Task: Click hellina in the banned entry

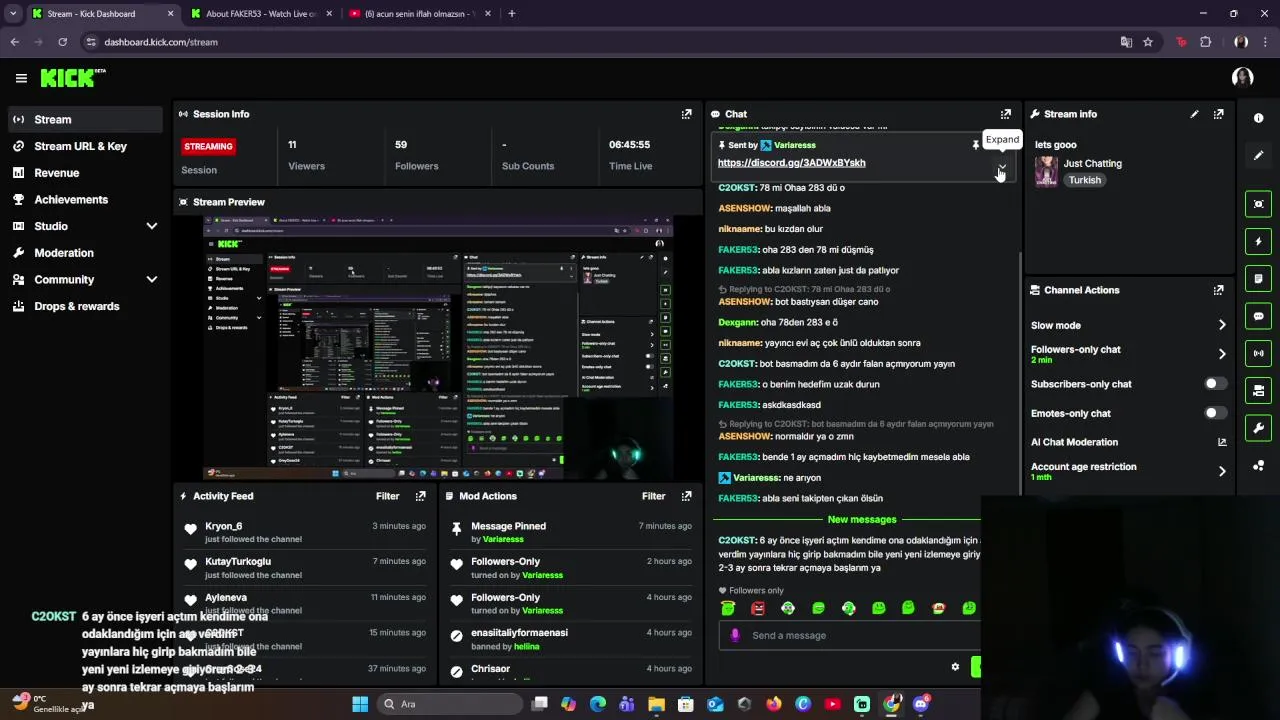Action: 526,646
